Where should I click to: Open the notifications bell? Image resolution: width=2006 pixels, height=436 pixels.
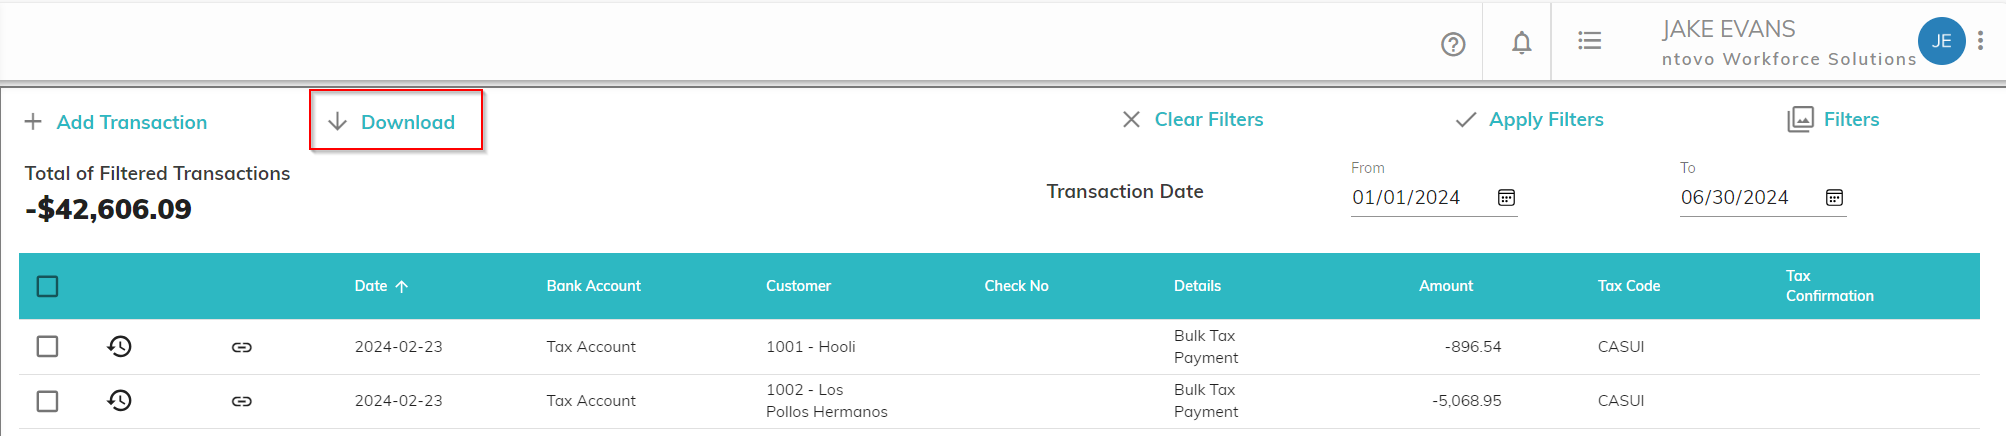tap(1521, 43)
